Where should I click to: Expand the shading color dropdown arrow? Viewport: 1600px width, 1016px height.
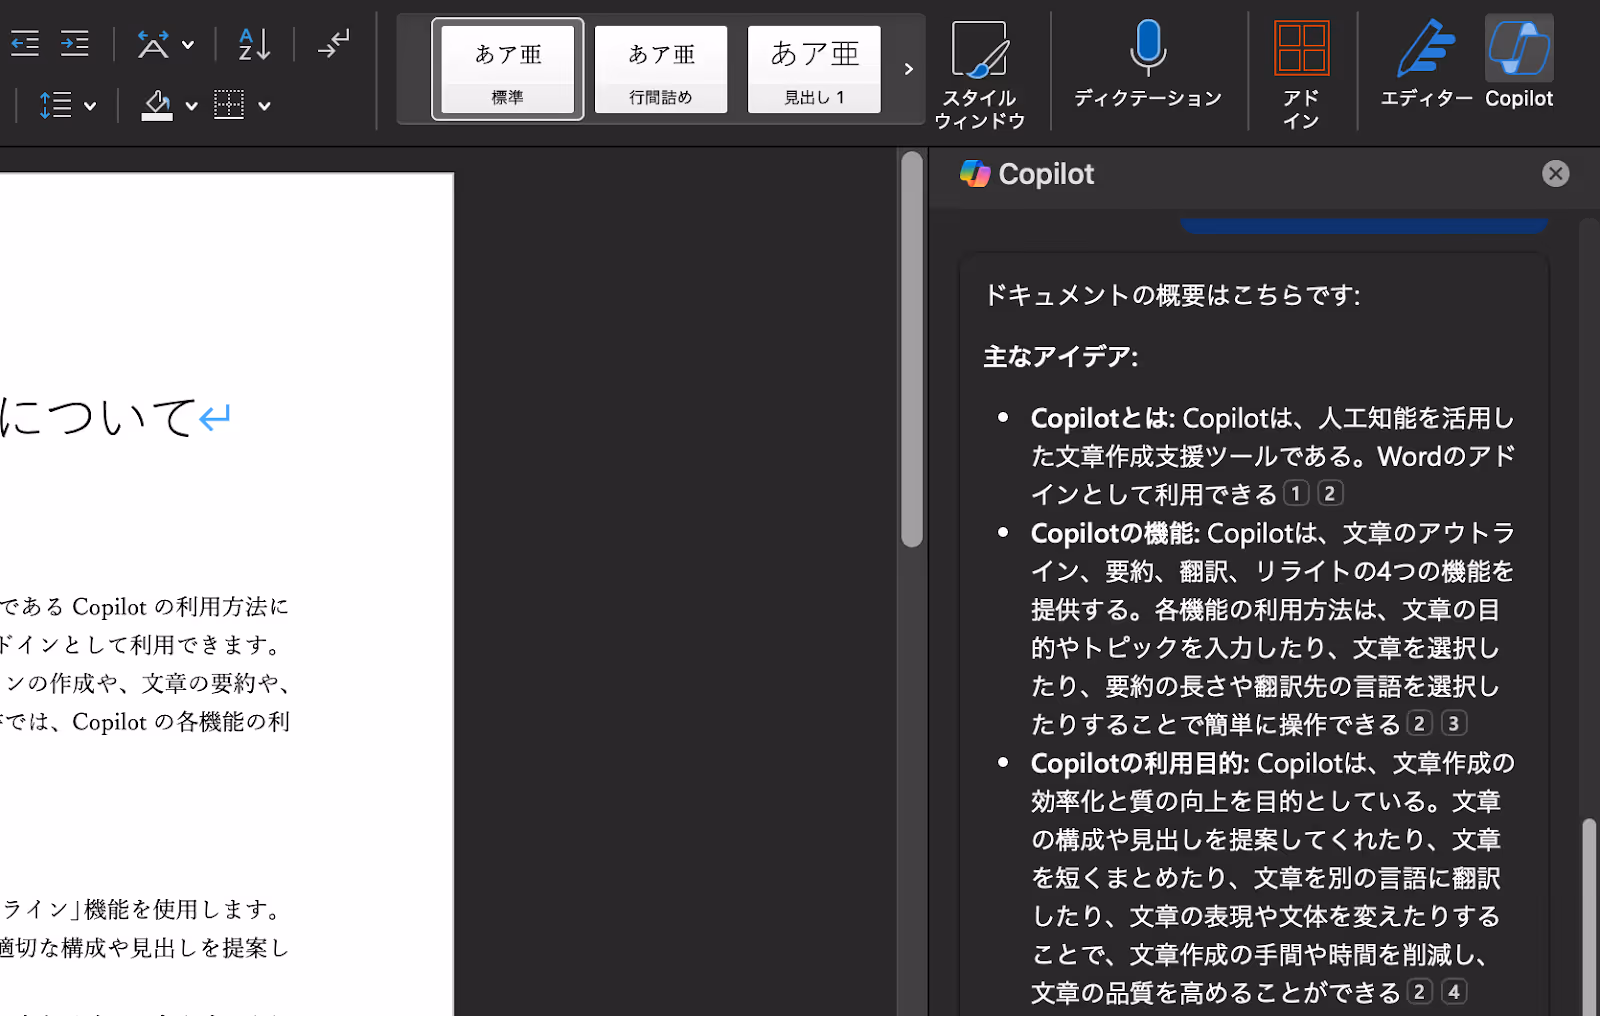[191, 106]
